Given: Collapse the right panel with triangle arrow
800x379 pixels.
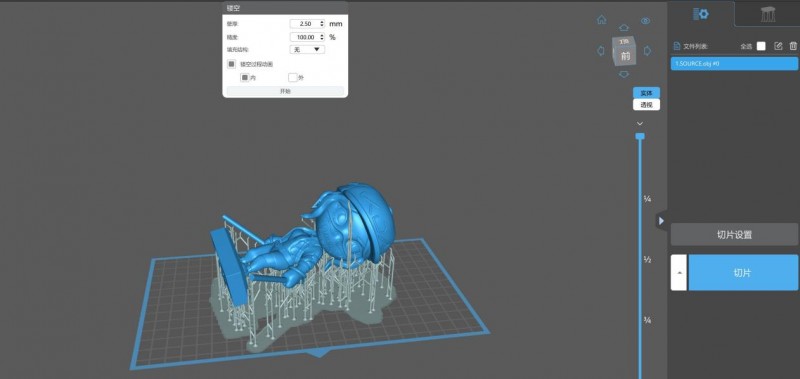Looking at the screenshot, I should [x=661, y=221].
